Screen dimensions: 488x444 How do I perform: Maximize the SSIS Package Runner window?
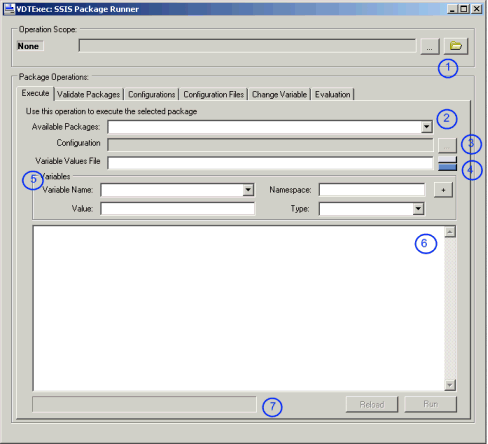[463, 9]
